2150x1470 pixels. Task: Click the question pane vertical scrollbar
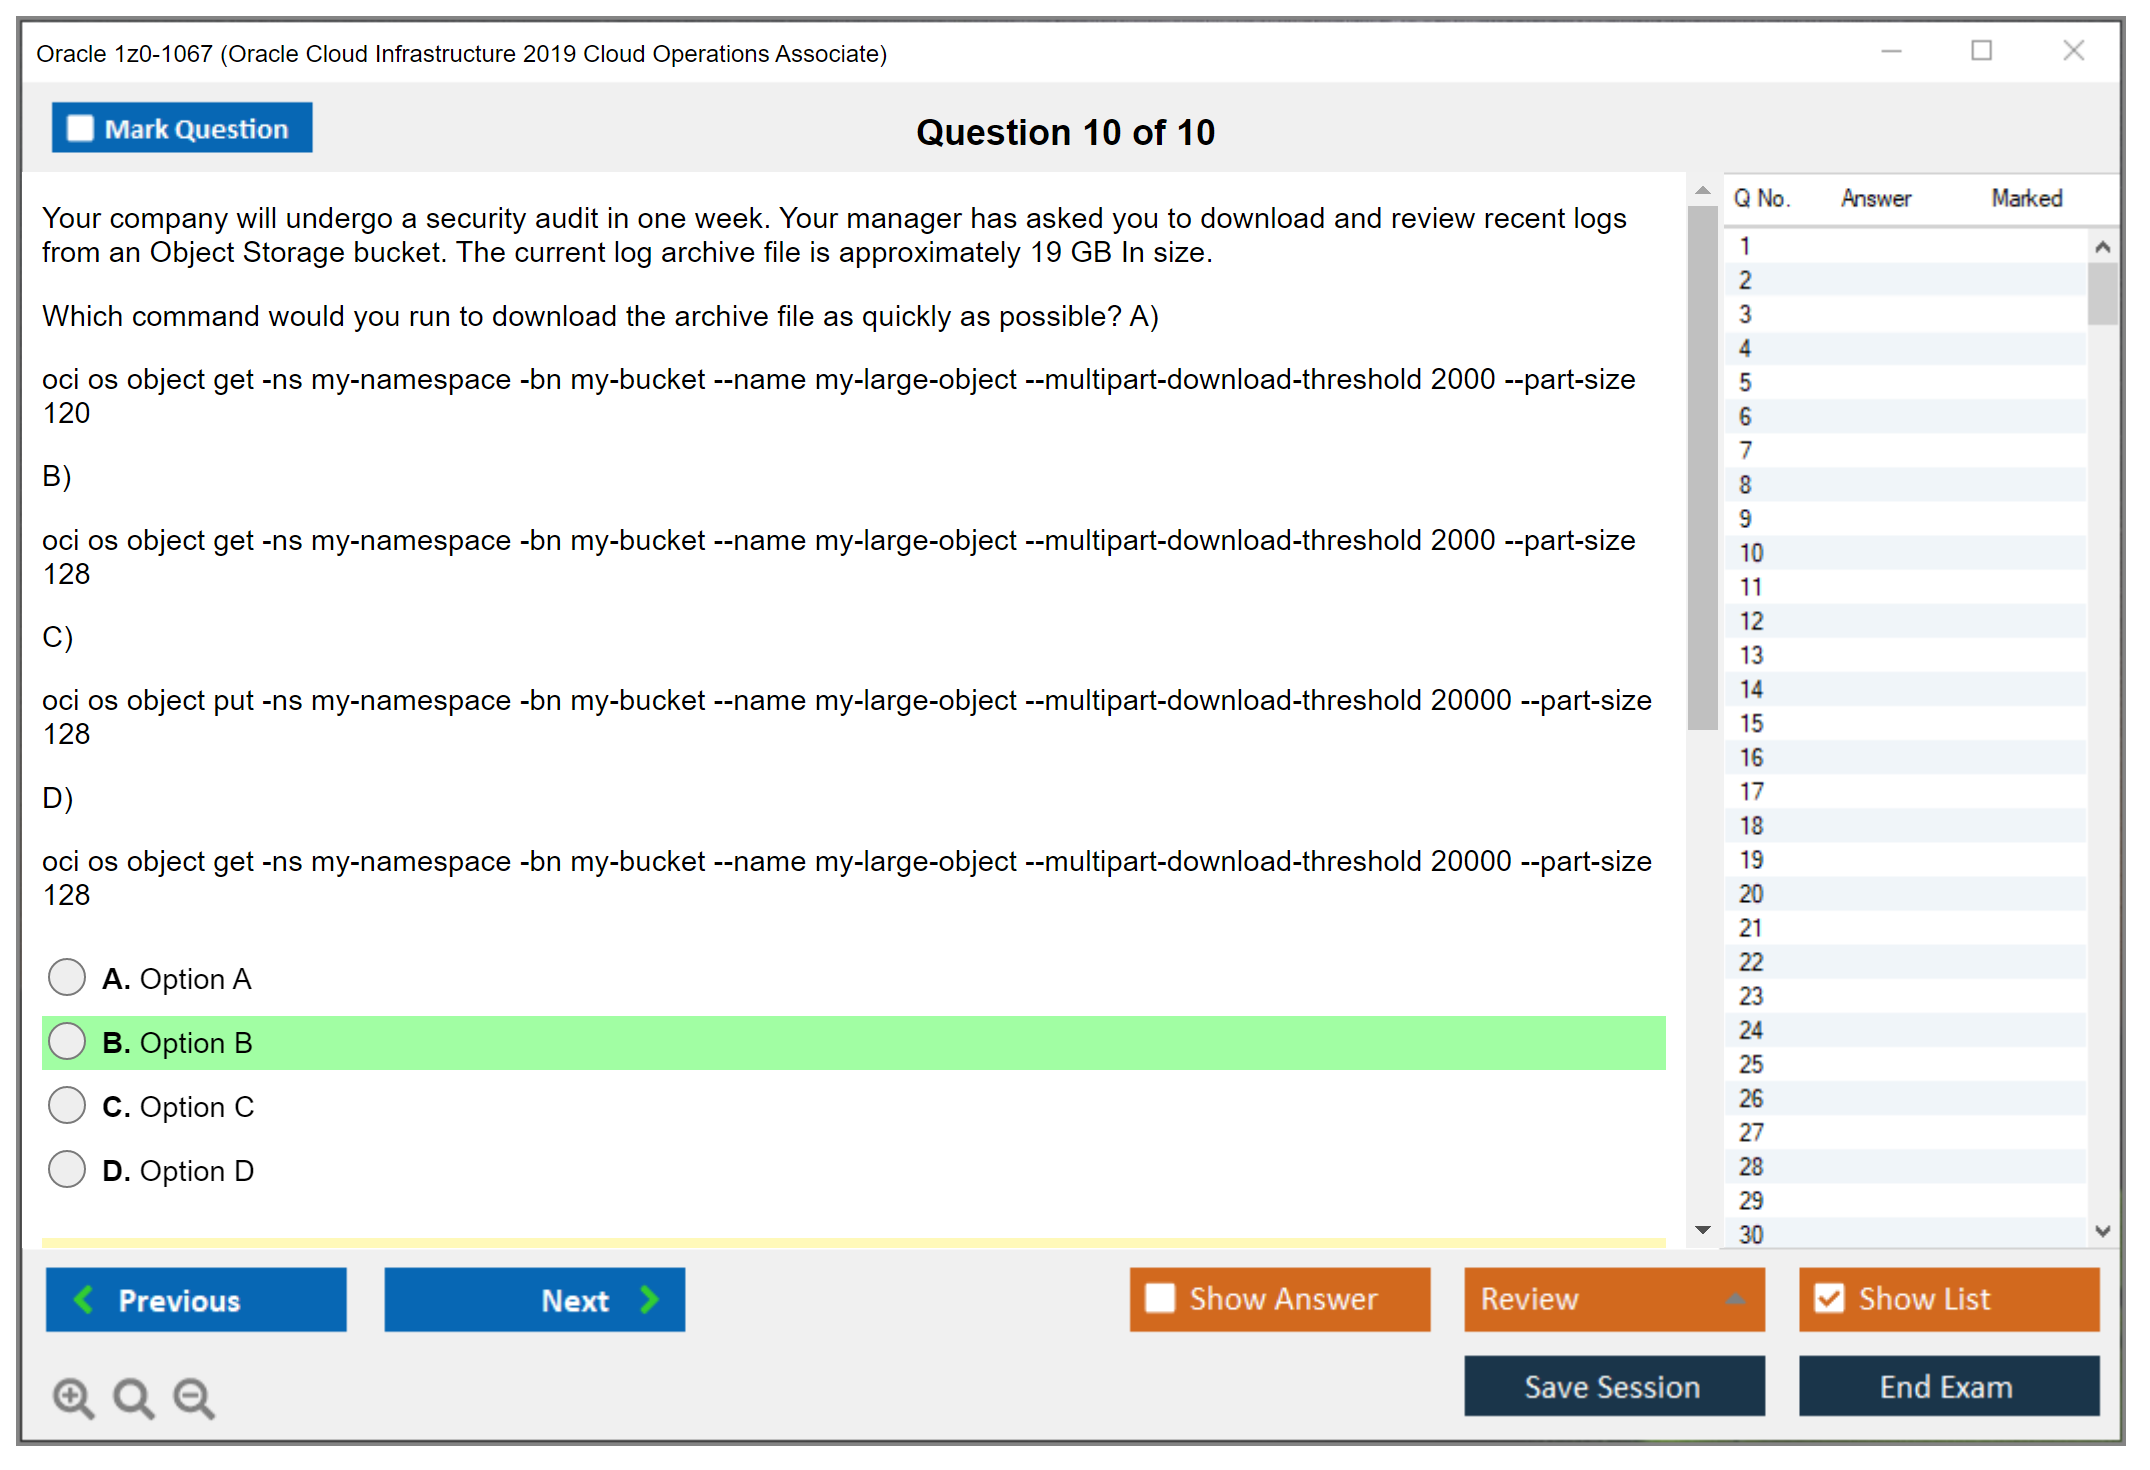[x=1702, y=470]
